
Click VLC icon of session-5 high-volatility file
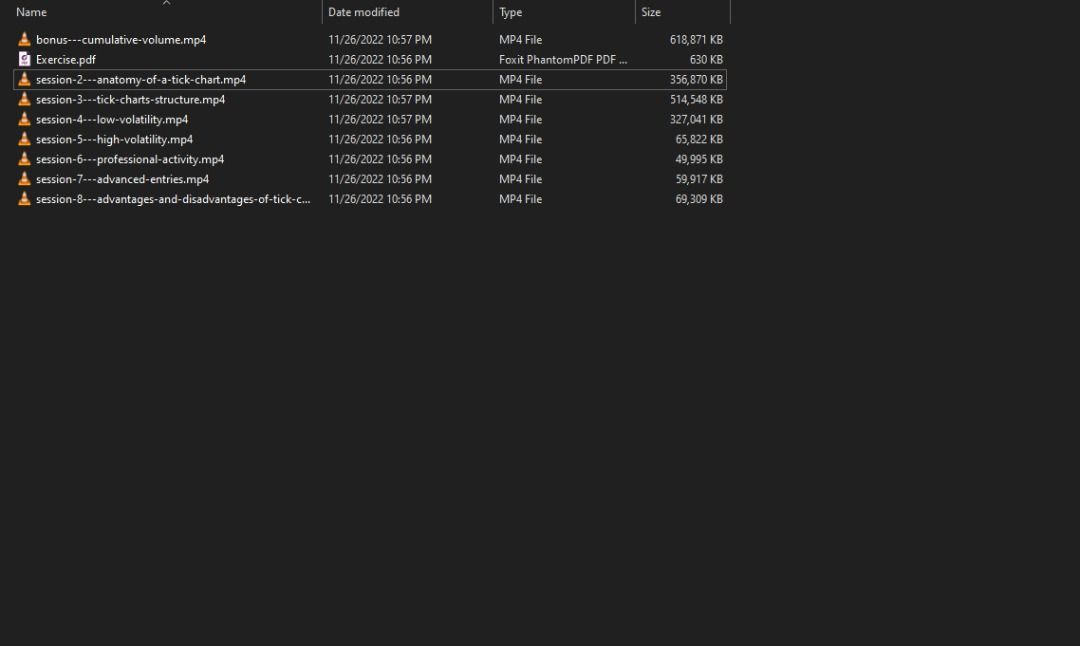[25, 140]
